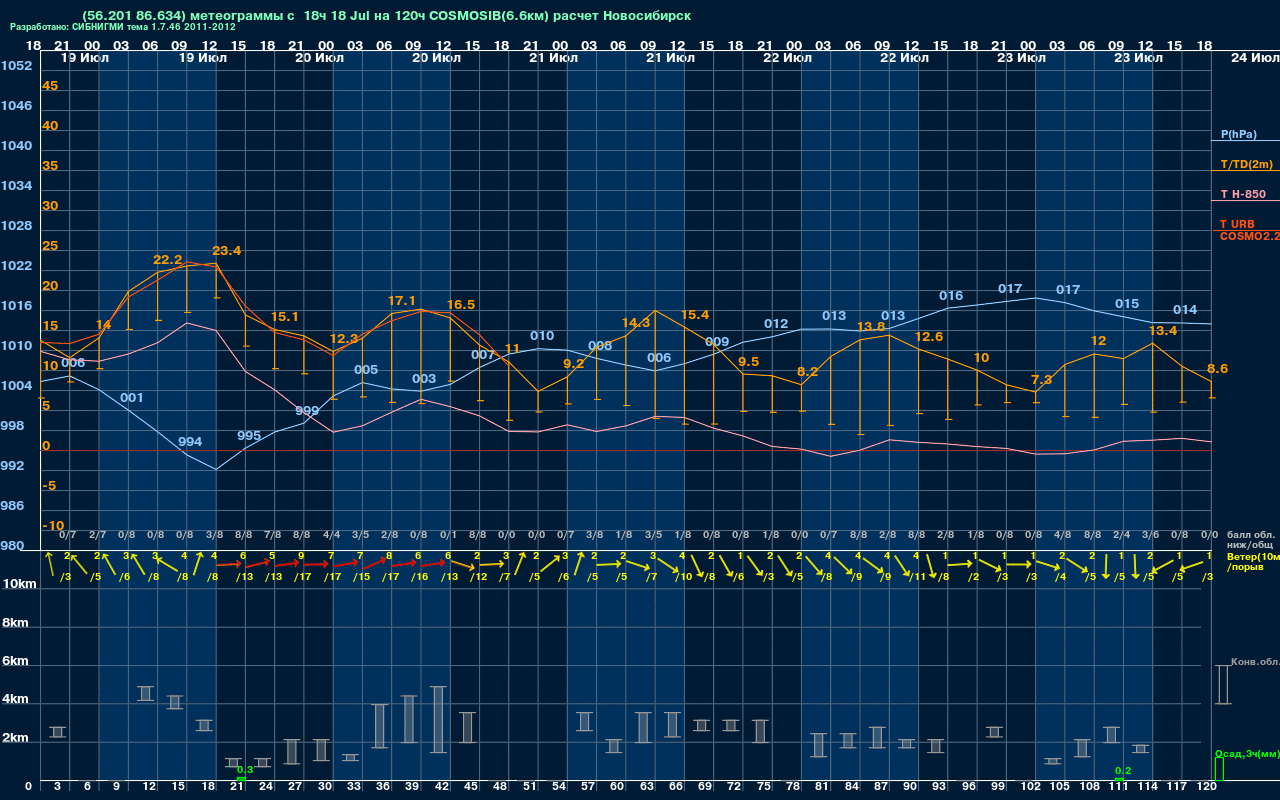Click the blue line under P(hPa) legend
Viewport: 1280px width, 800px height.
(x=1245, y=141)
